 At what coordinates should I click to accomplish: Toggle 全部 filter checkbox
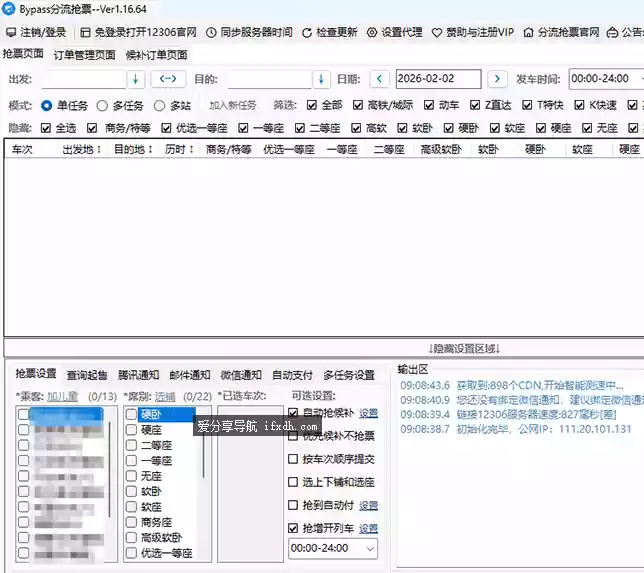click(x=312, y=106)
